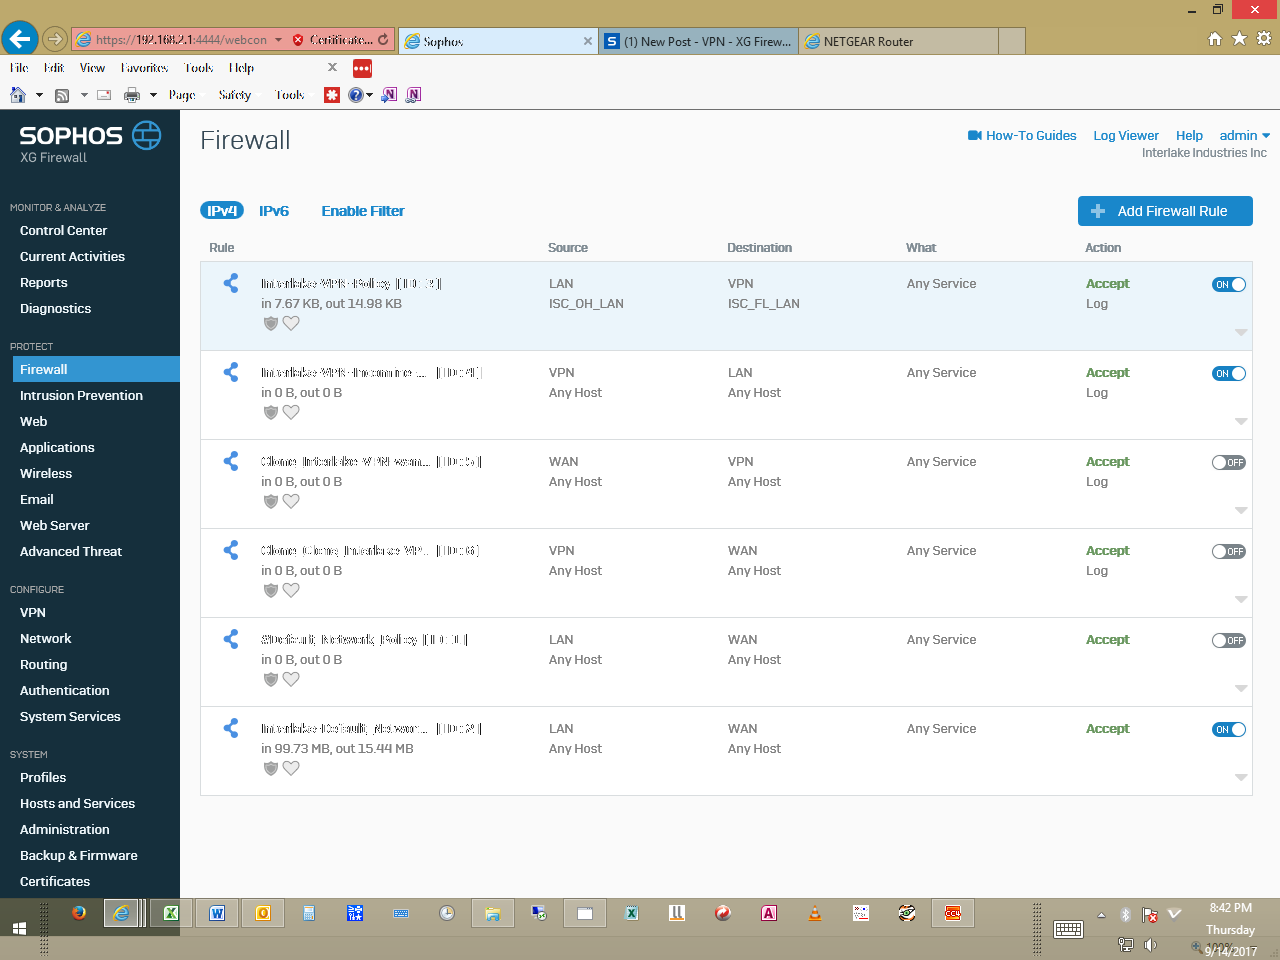
Task: Click rule-type icon of rule ID 3
Action: [231, 283]
